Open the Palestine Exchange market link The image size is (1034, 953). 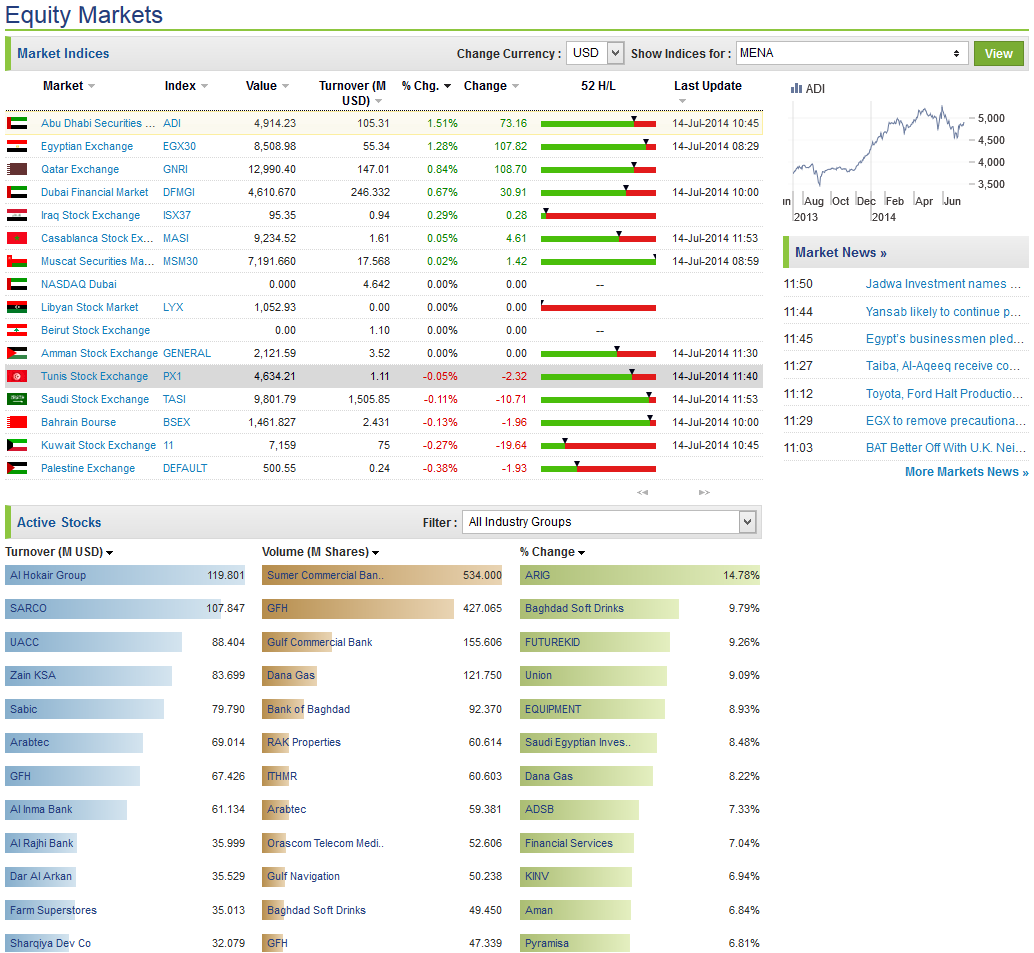[88, 468]
